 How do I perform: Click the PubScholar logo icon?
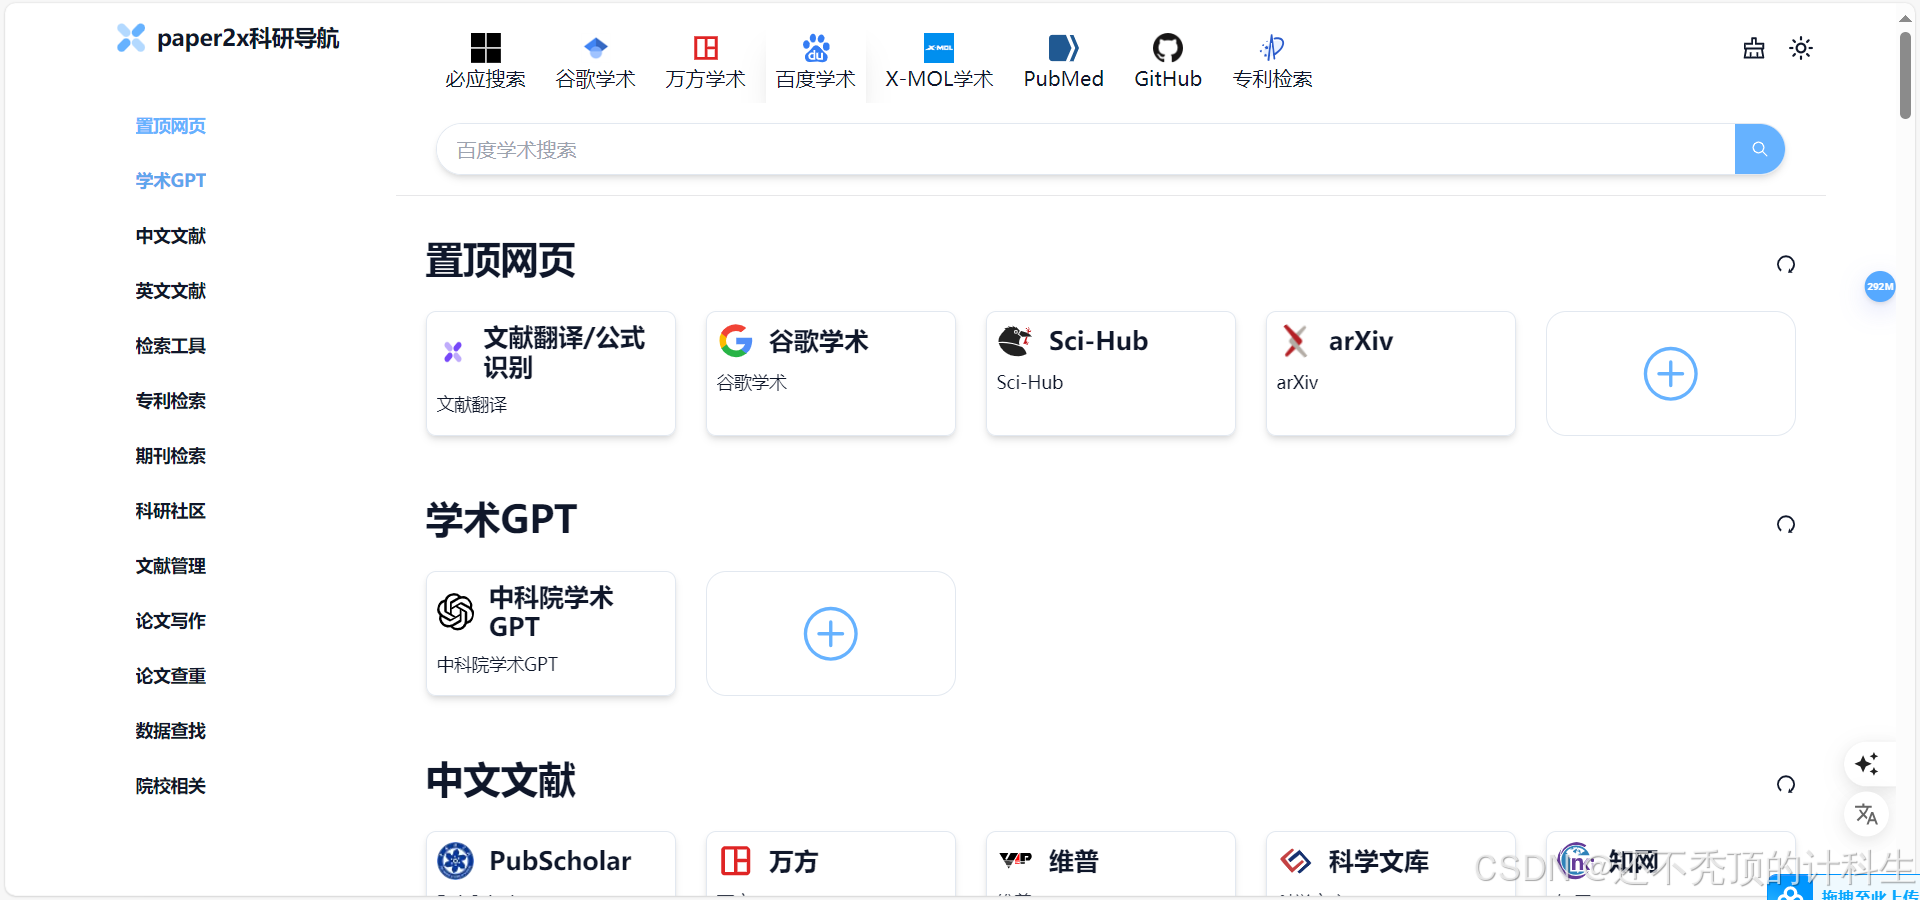coord(456,860)
